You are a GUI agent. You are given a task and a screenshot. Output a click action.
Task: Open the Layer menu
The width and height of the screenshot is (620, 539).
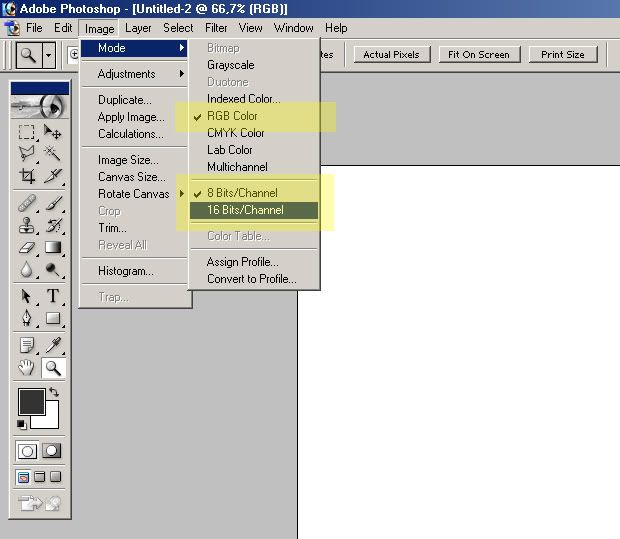(x=138, y=28)
